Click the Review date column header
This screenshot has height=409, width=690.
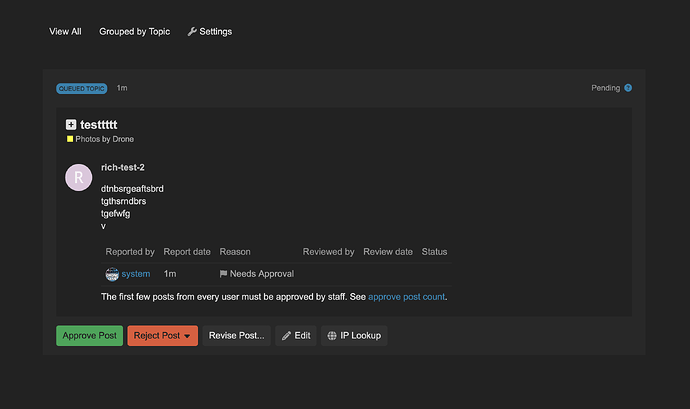pyautogui.click(x=388, y=252)
